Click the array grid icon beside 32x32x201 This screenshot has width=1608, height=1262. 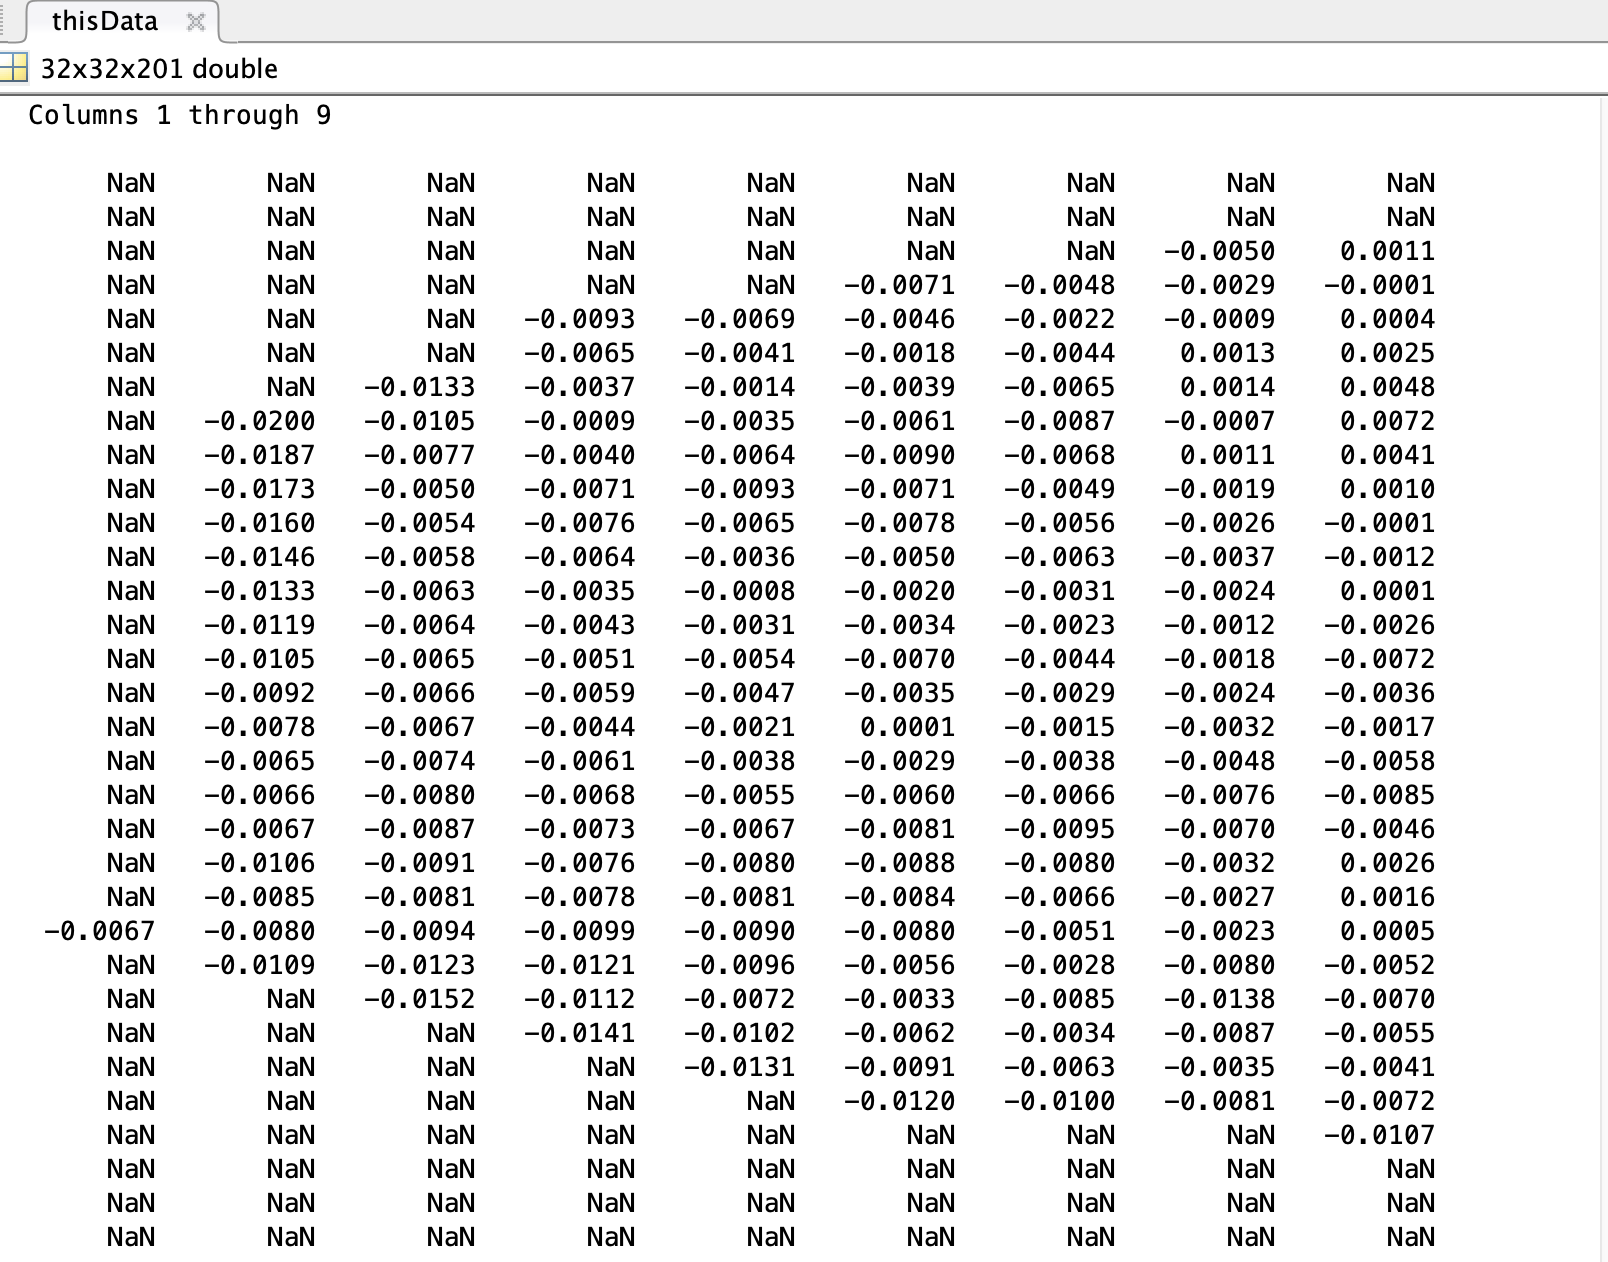14,68
